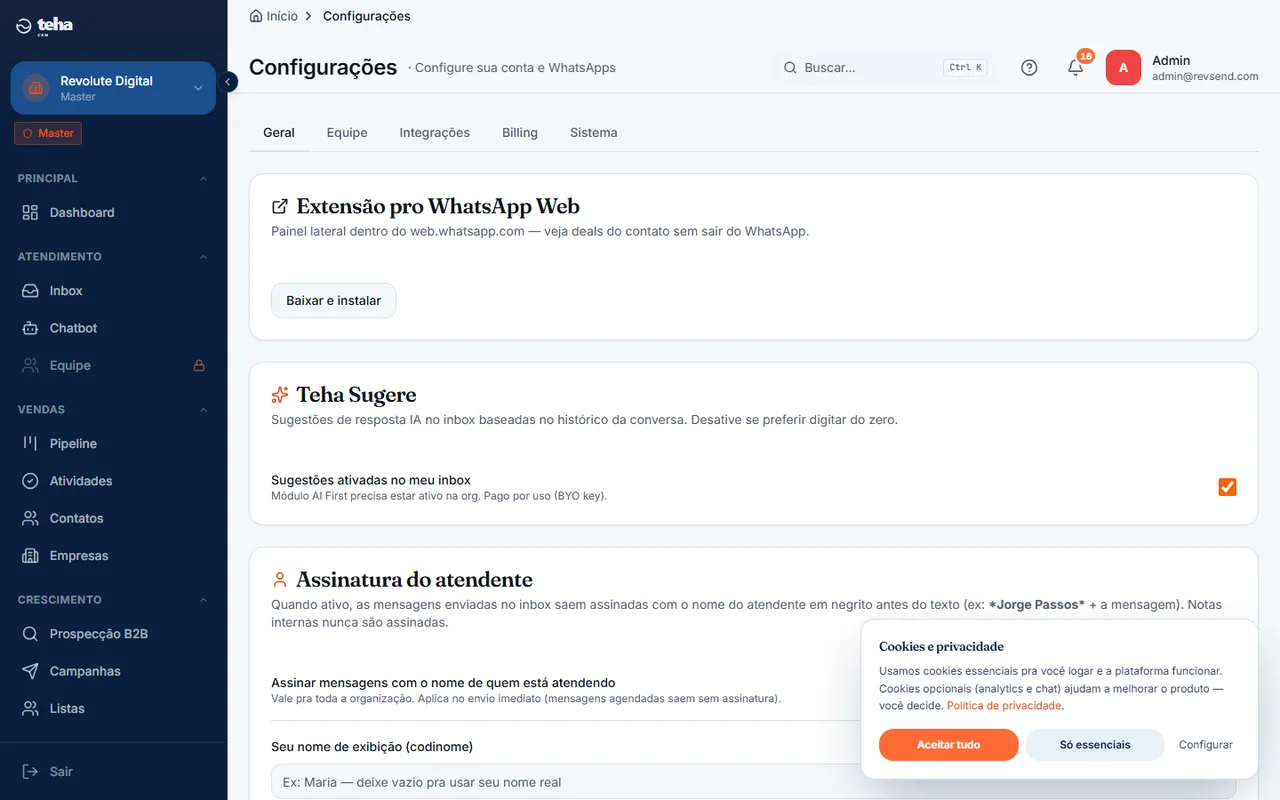Click the Inbox tray icon
The width and height of the screenshot is (1280, 800).
(x=30, y=291)
